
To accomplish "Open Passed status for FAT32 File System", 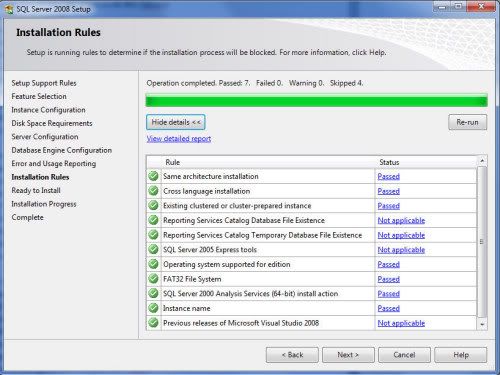I will tap(388, 279).
